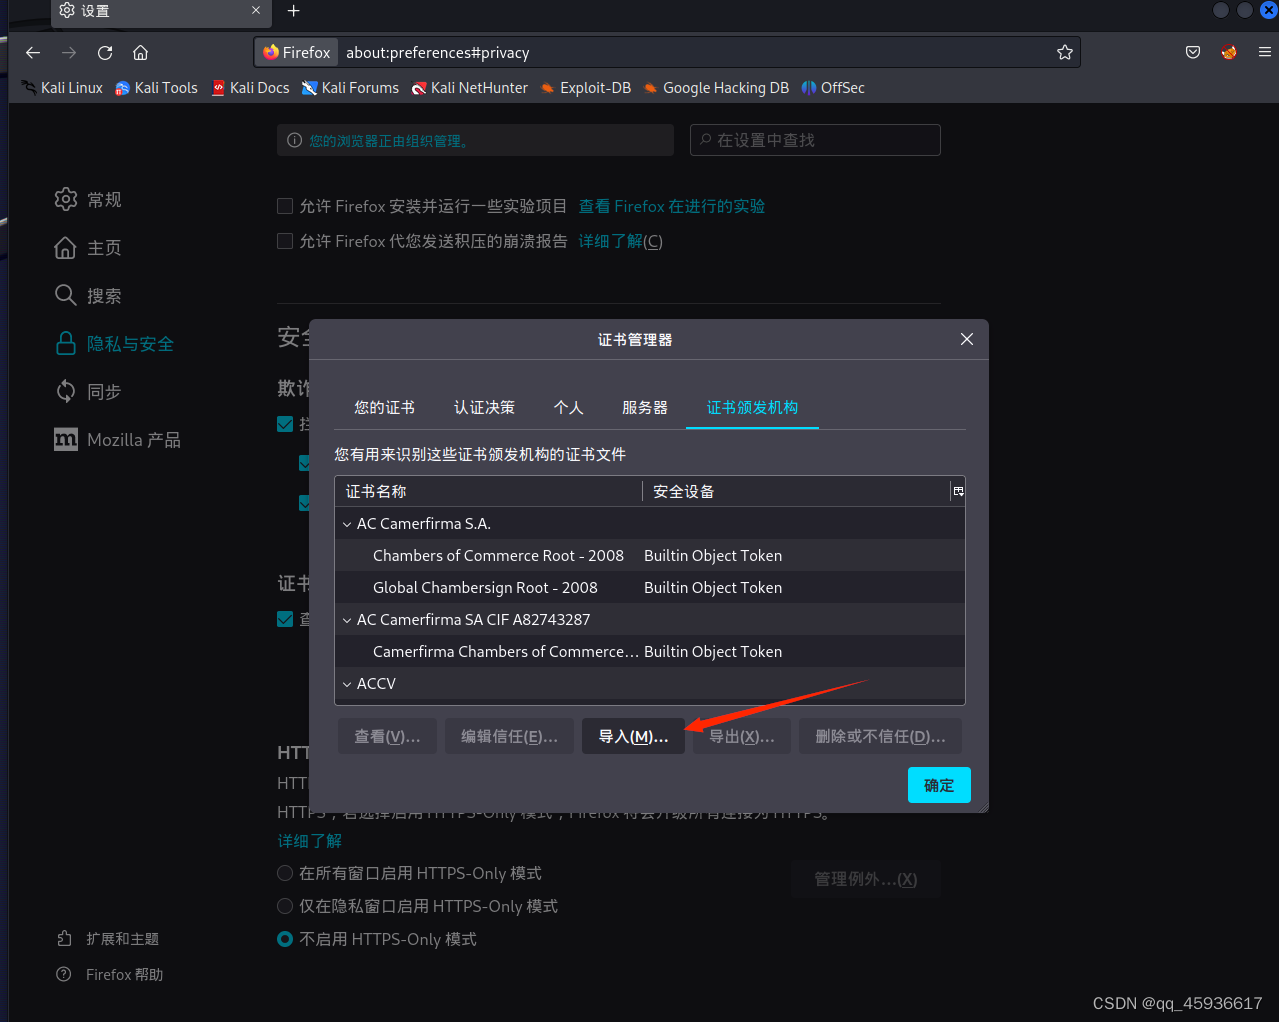The image size is (1279, 1022).
Task: Open the Kali Tools bookmark
Action: 156,88
